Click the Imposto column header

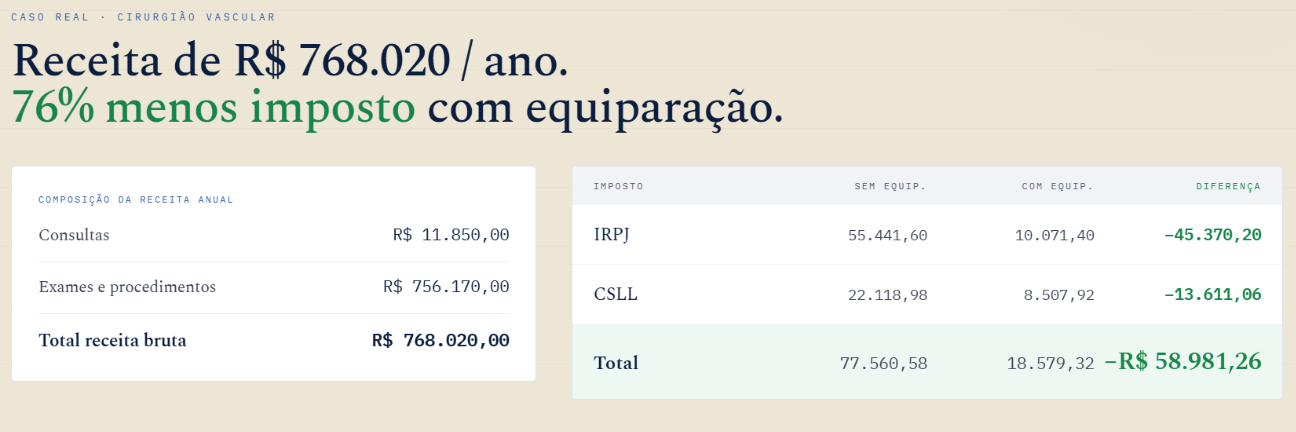coord(619,186)
